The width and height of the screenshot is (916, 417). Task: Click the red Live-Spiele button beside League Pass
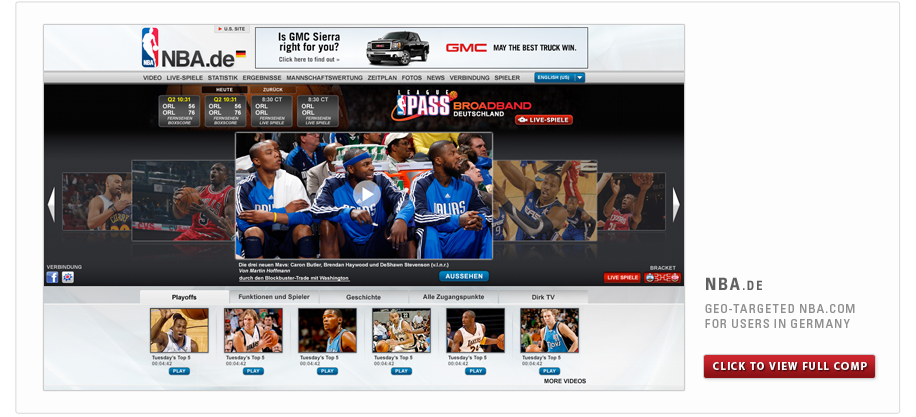(x=544, y=120)
